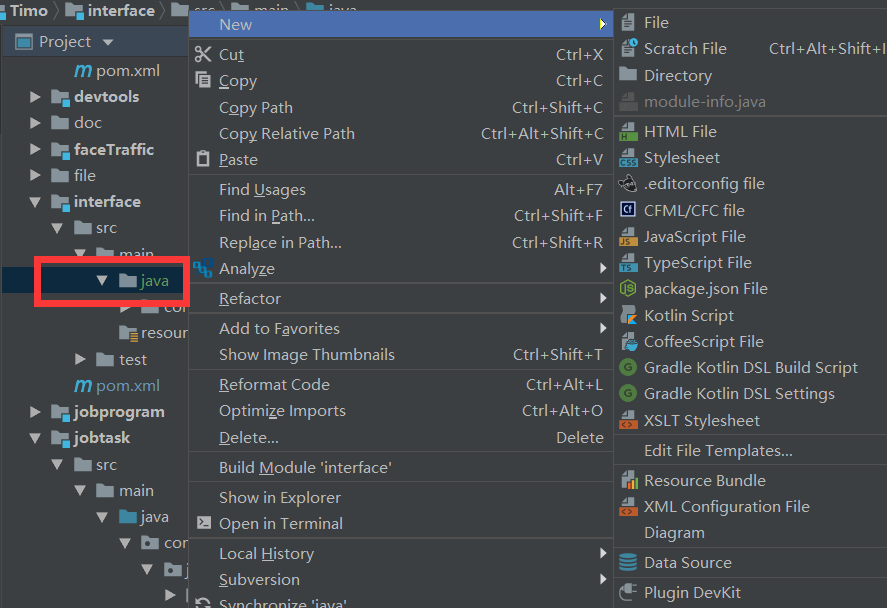Choose Diagram from New submenu
Viewport: 887px width, 608px height.
[x=750, y=532]
